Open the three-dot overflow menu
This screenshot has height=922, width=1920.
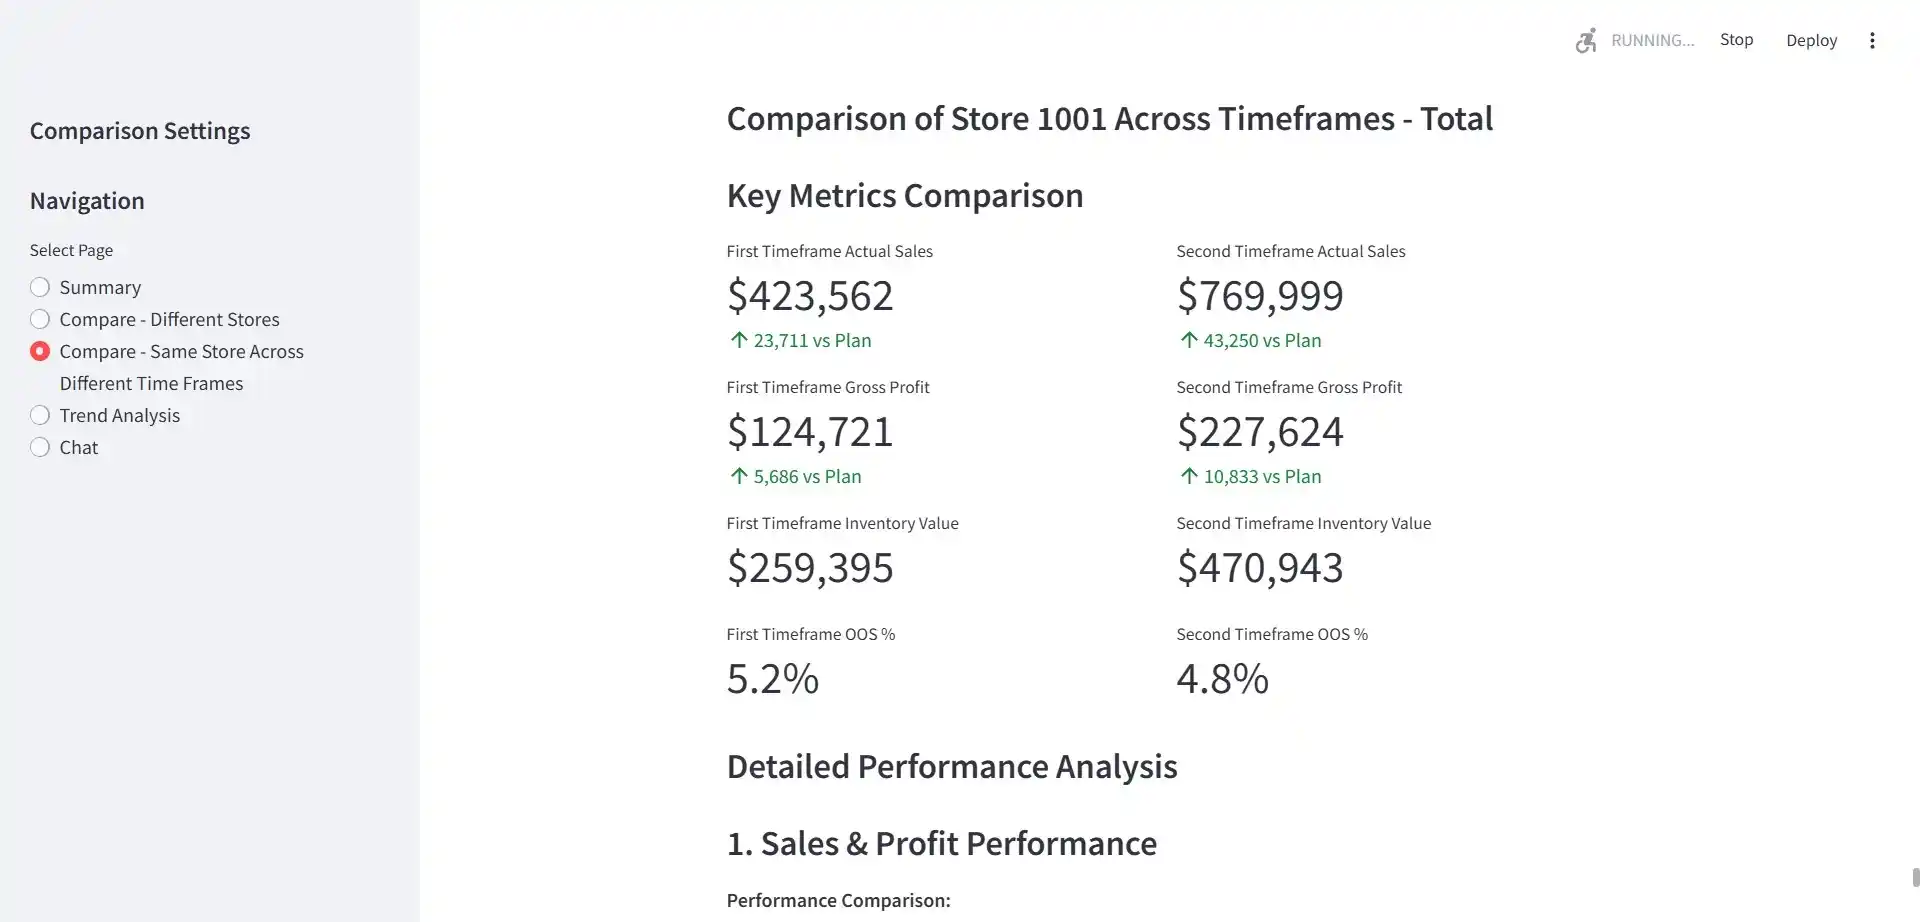coord(1873,40)
